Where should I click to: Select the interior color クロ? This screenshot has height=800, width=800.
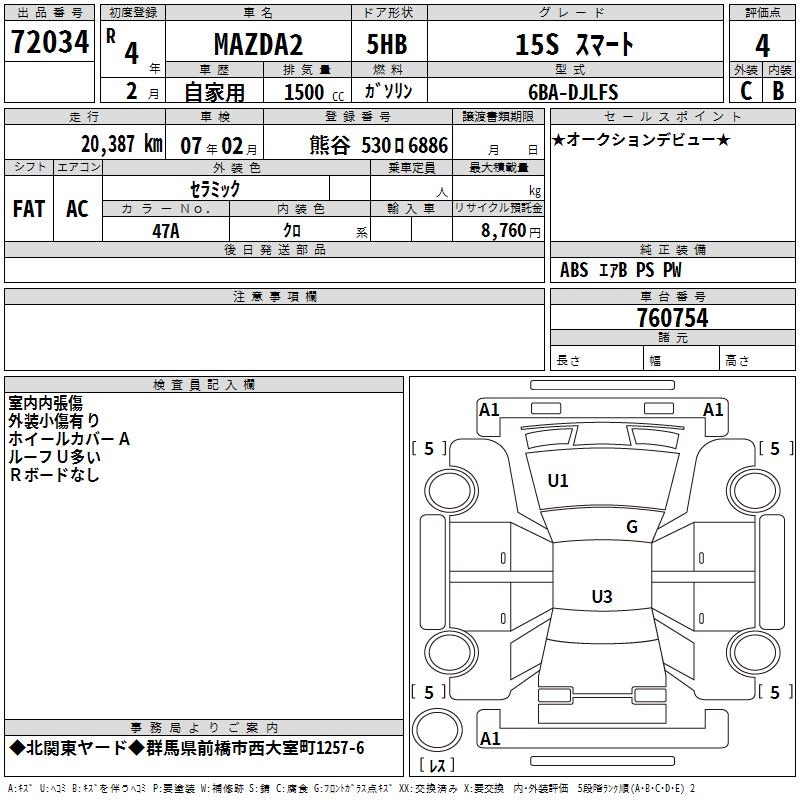[292, 231]
